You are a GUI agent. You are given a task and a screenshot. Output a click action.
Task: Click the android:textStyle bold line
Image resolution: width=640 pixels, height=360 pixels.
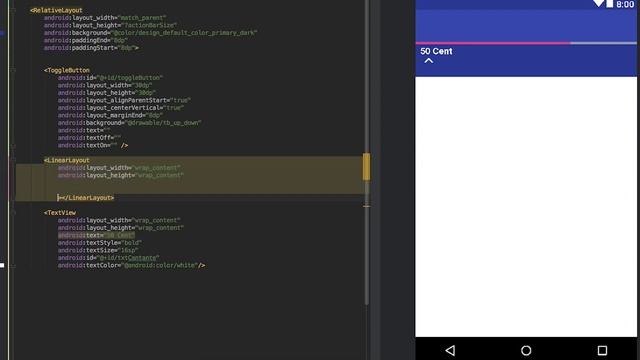point(100,243)
